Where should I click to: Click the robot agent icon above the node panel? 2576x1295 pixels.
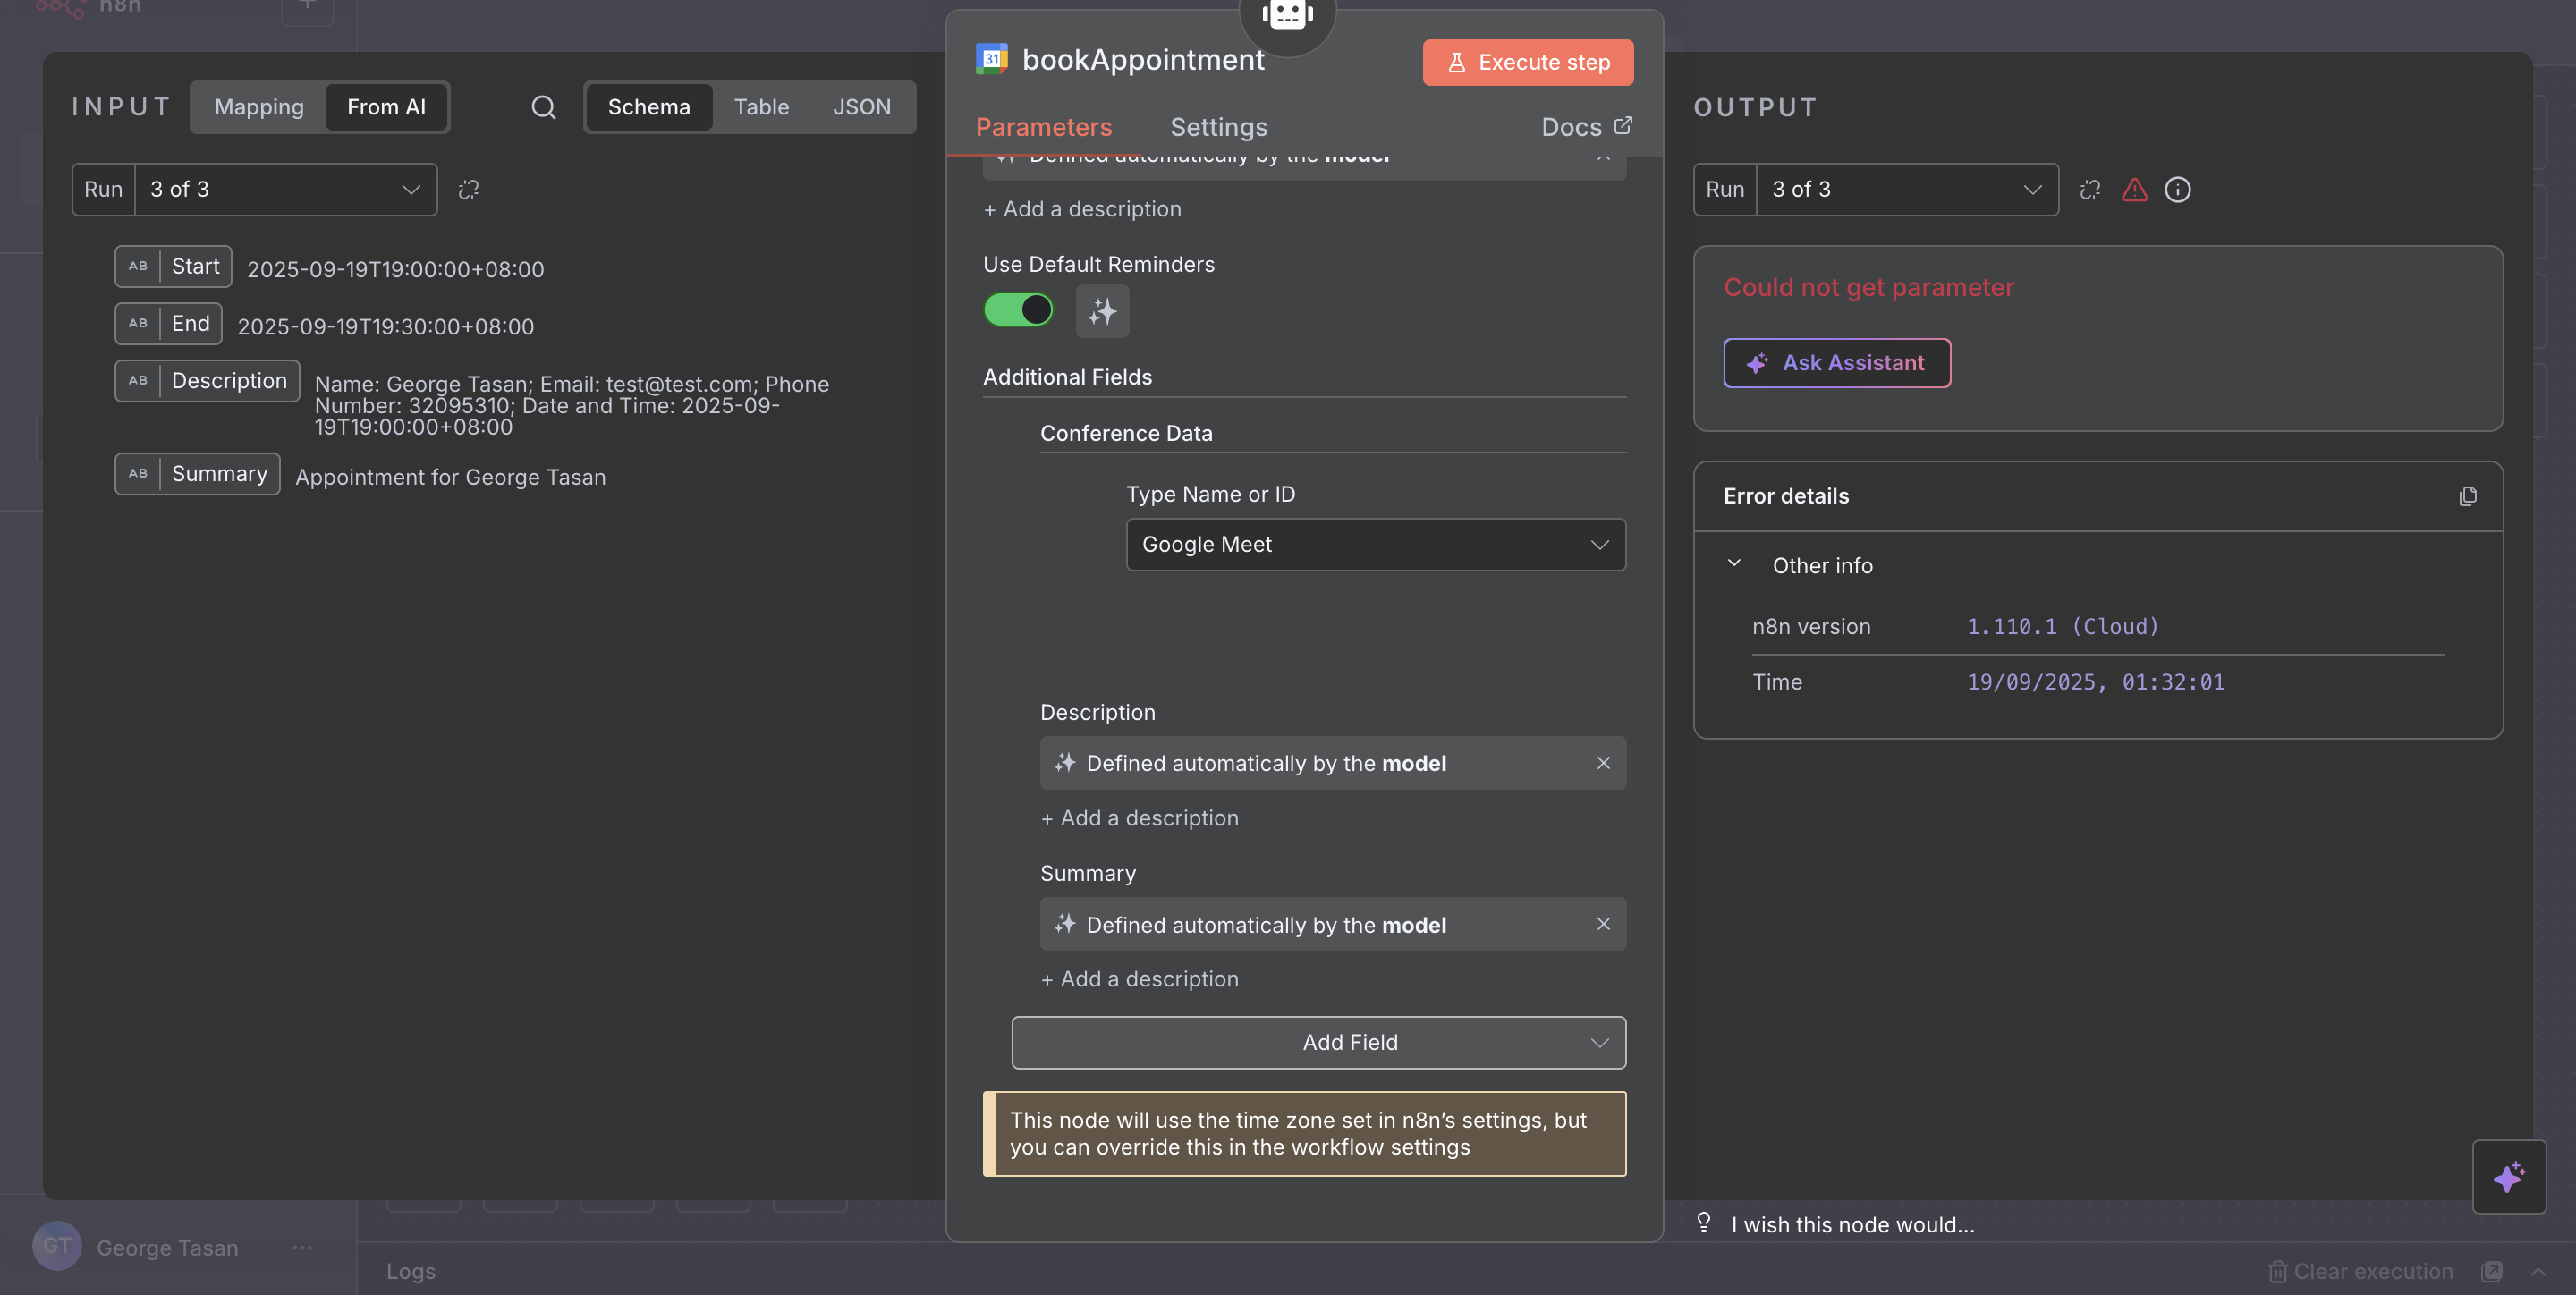coord(1286,14)
